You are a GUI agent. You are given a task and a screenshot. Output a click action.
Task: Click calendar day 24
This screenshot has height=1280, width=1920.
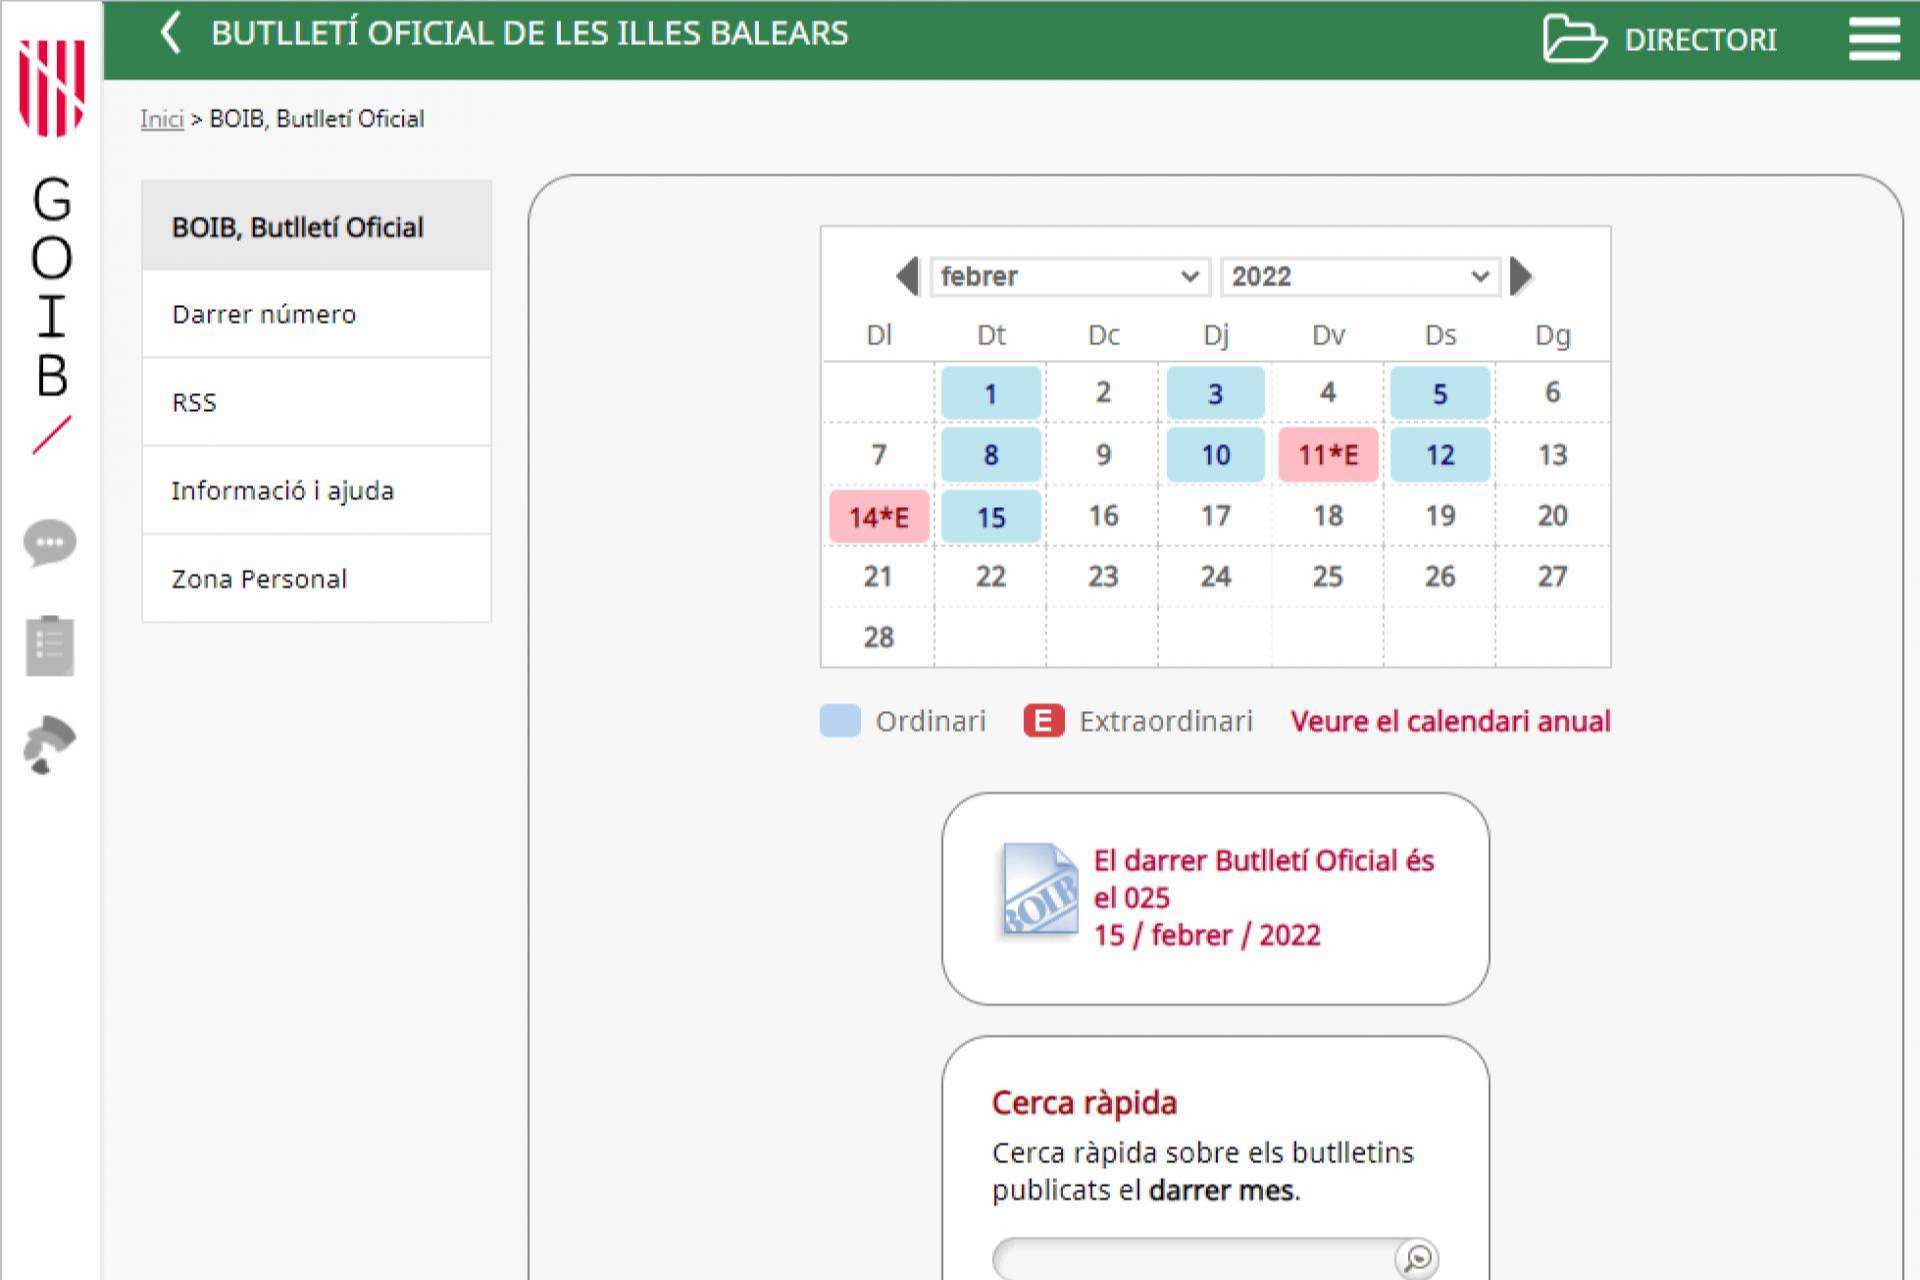click(x=1215, y=577)
